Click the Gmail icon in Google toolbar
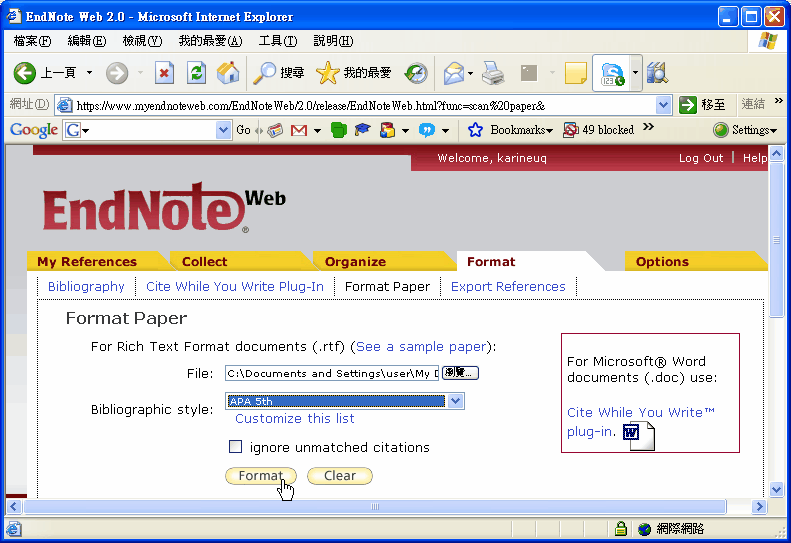This screenshot has width=791, height=543. (298, 130)
